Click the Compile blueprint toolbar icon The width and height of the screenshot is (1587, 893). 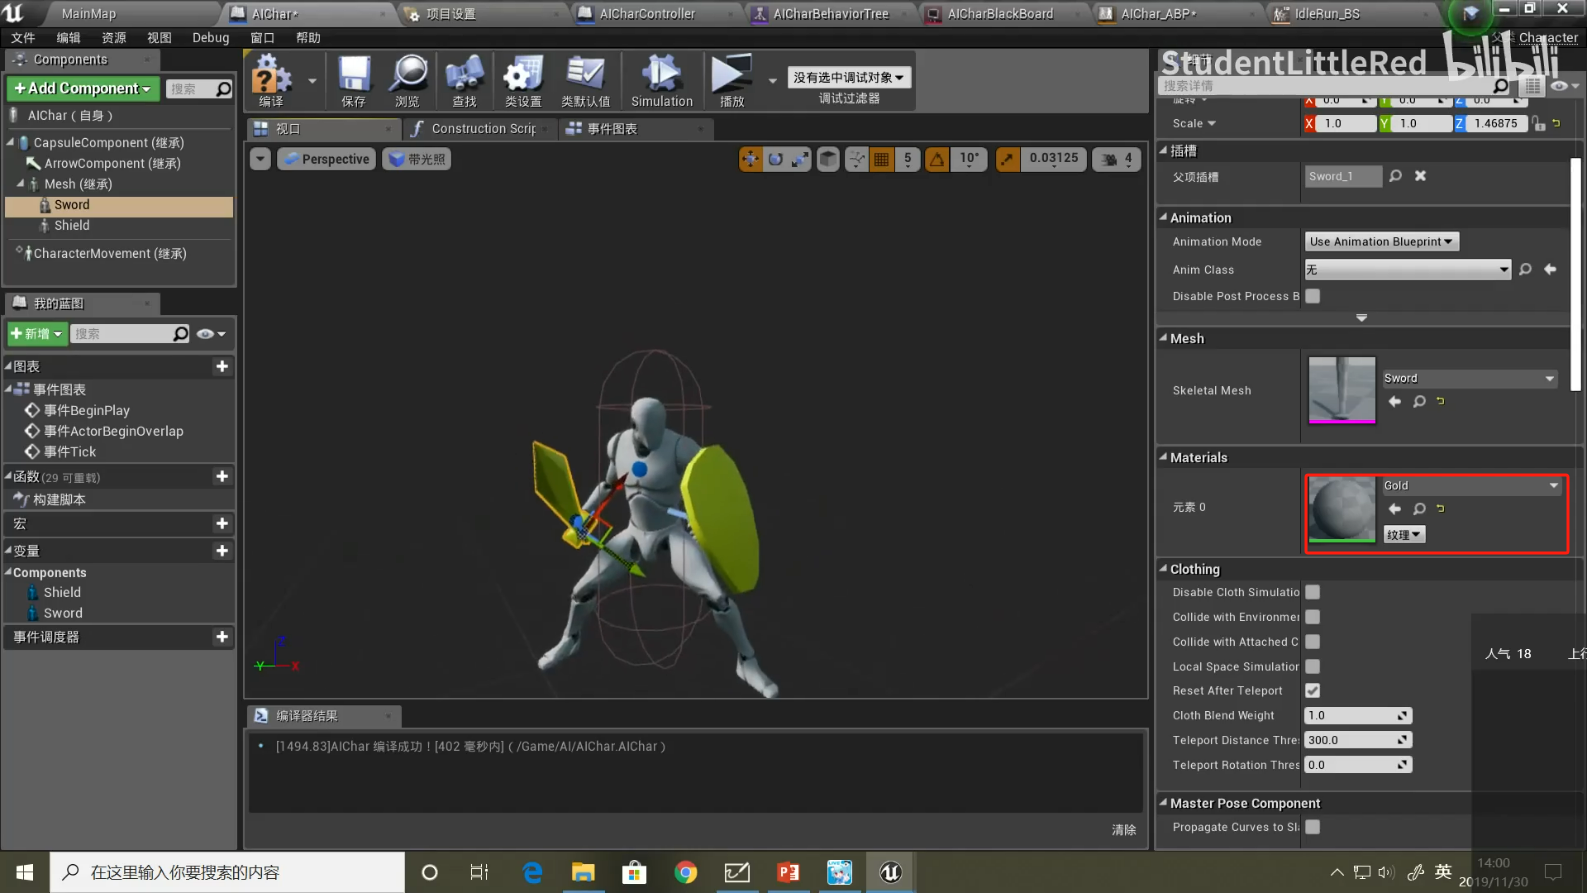(x=271, y=80)
